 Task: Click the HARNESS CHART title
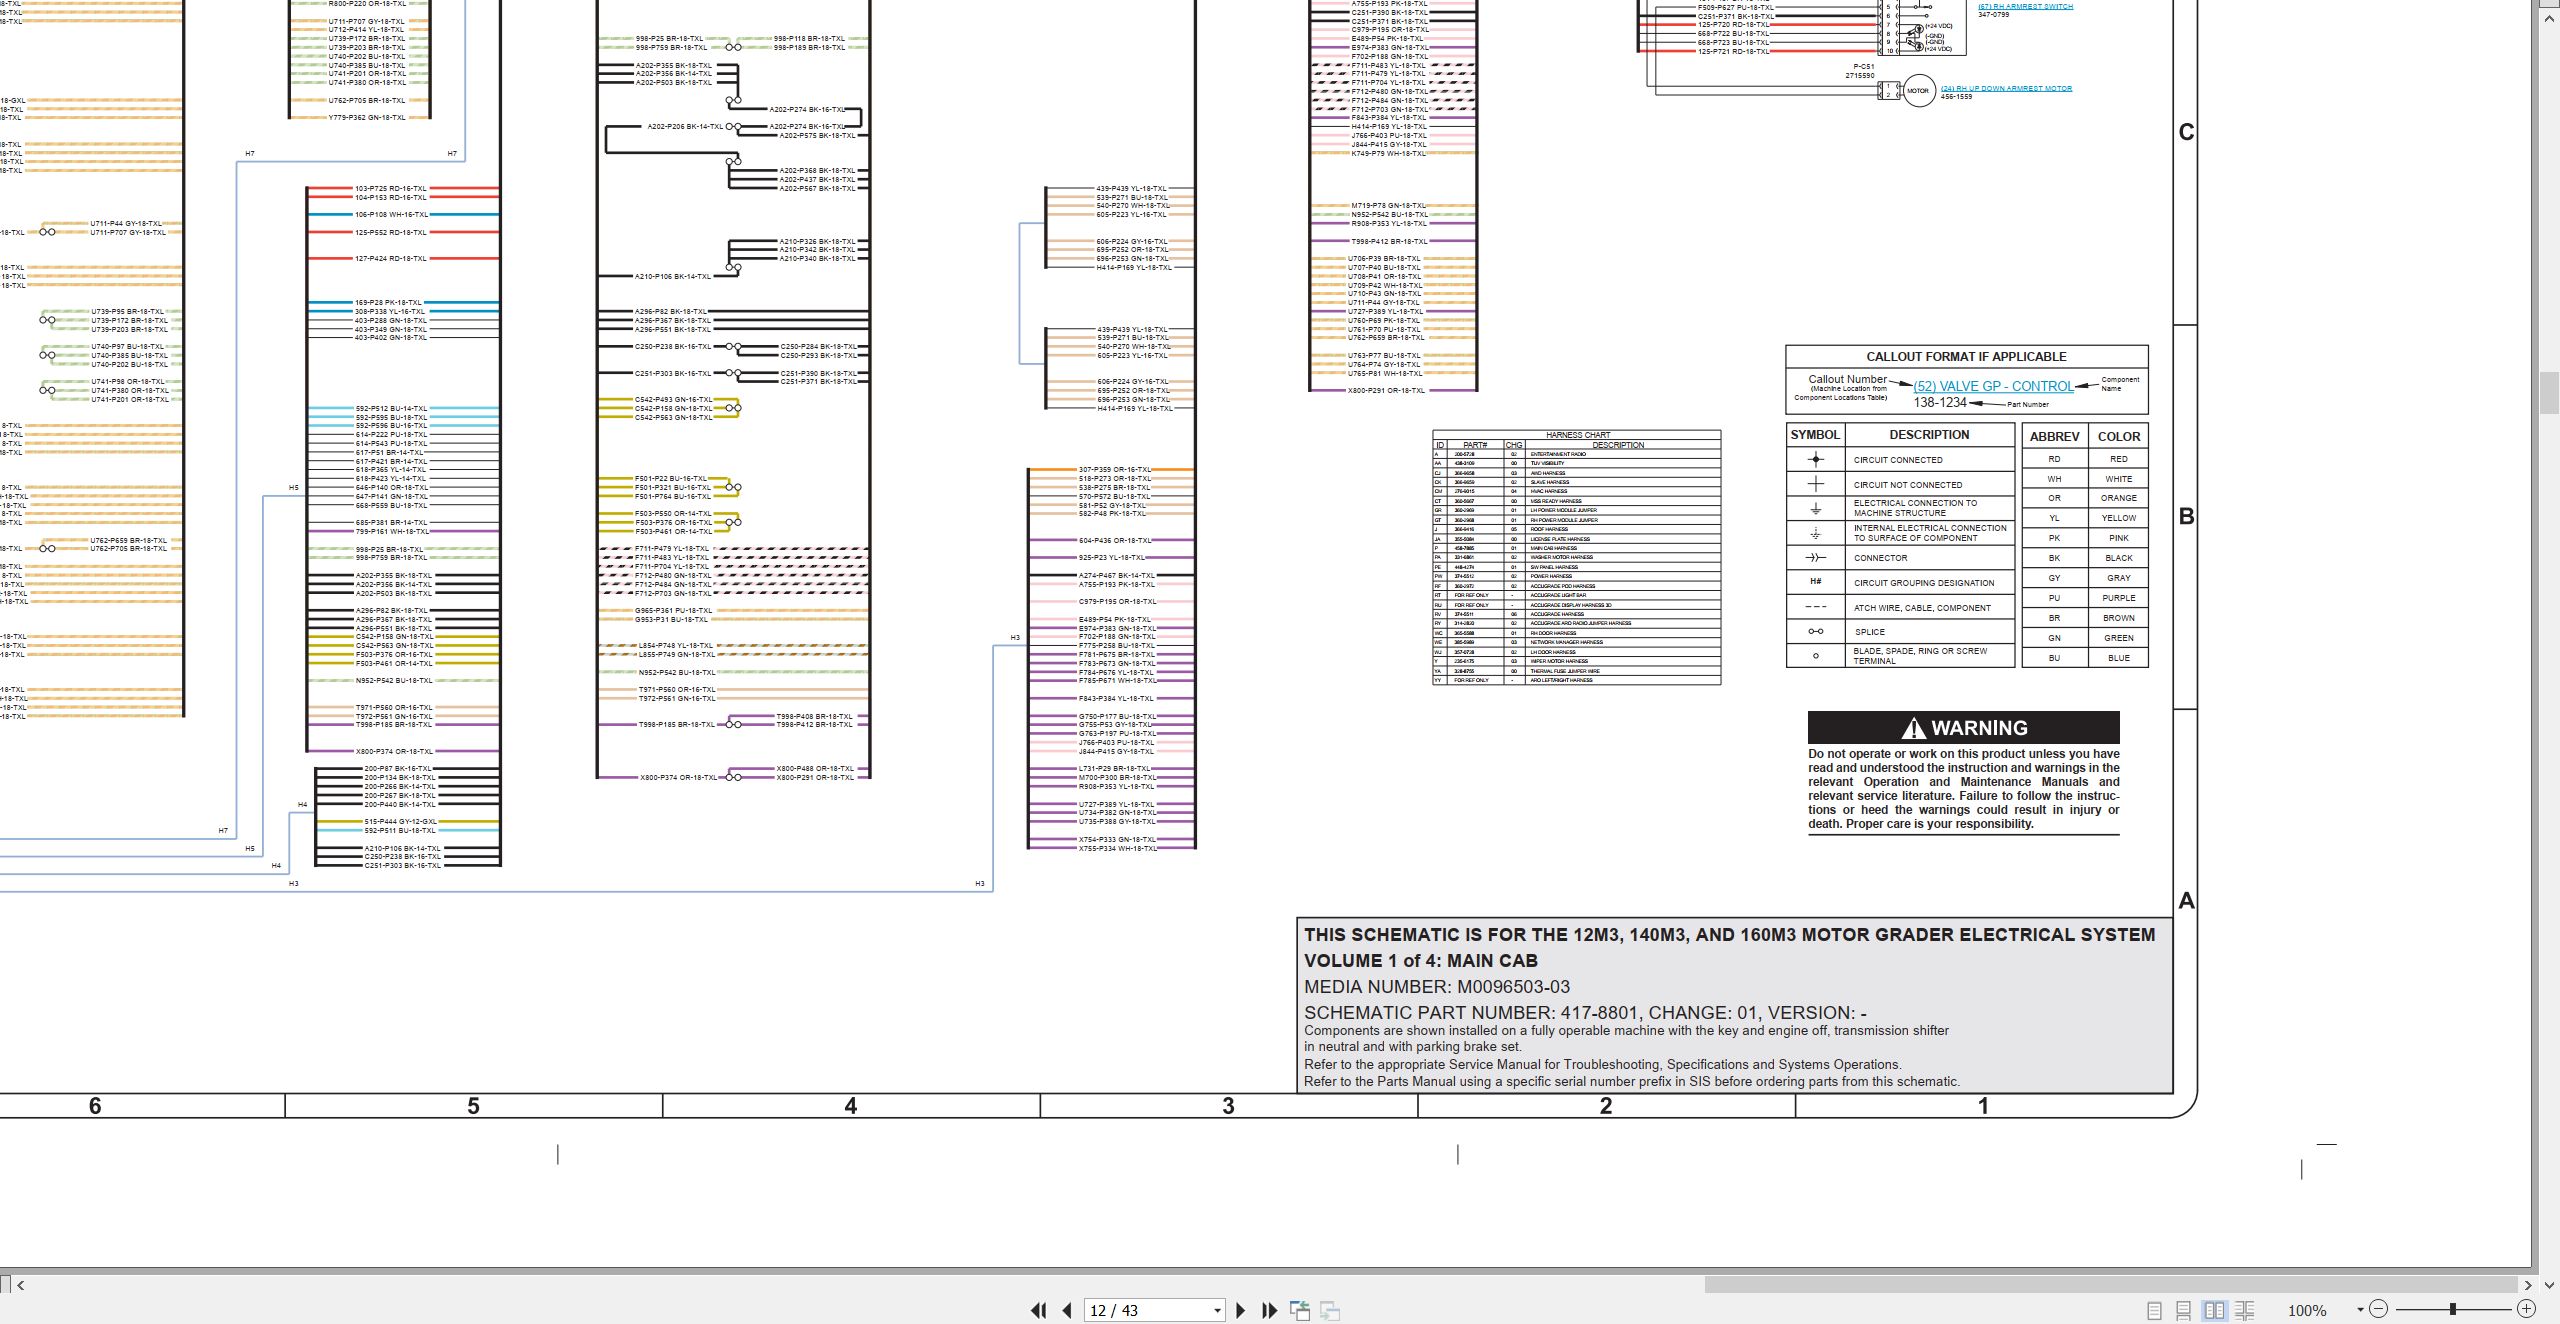tap(1578, 435)
